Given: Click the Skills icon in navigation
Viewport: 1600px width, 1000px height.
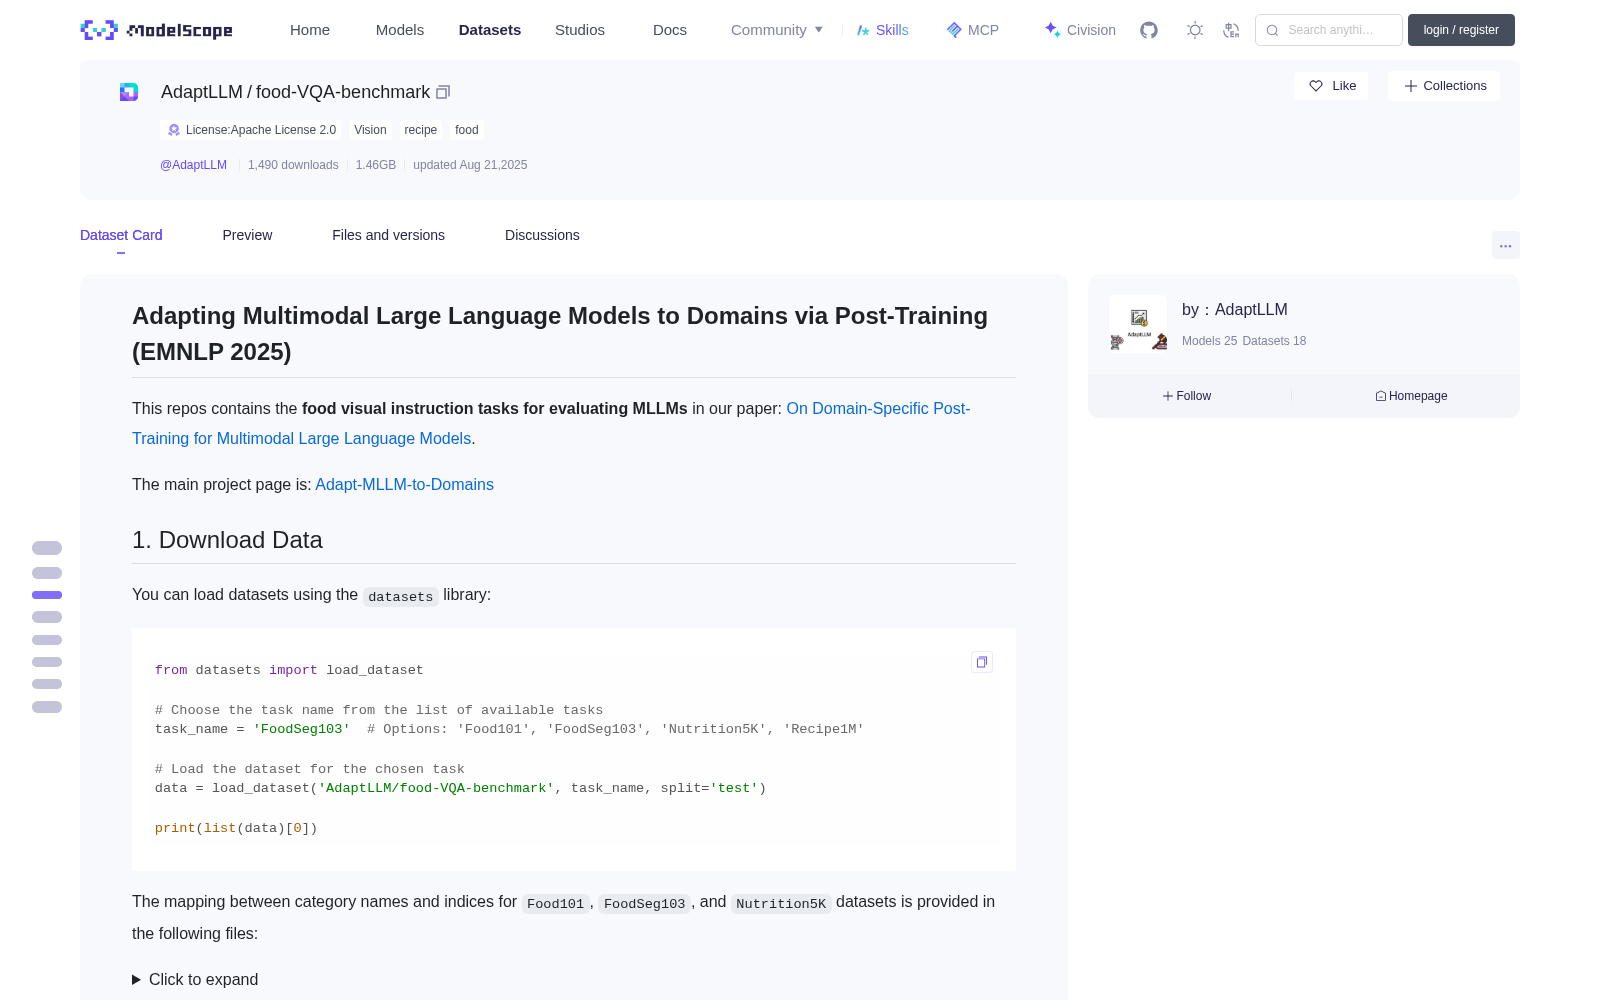Looking at the screenshot, I should (x=863, y=30).
